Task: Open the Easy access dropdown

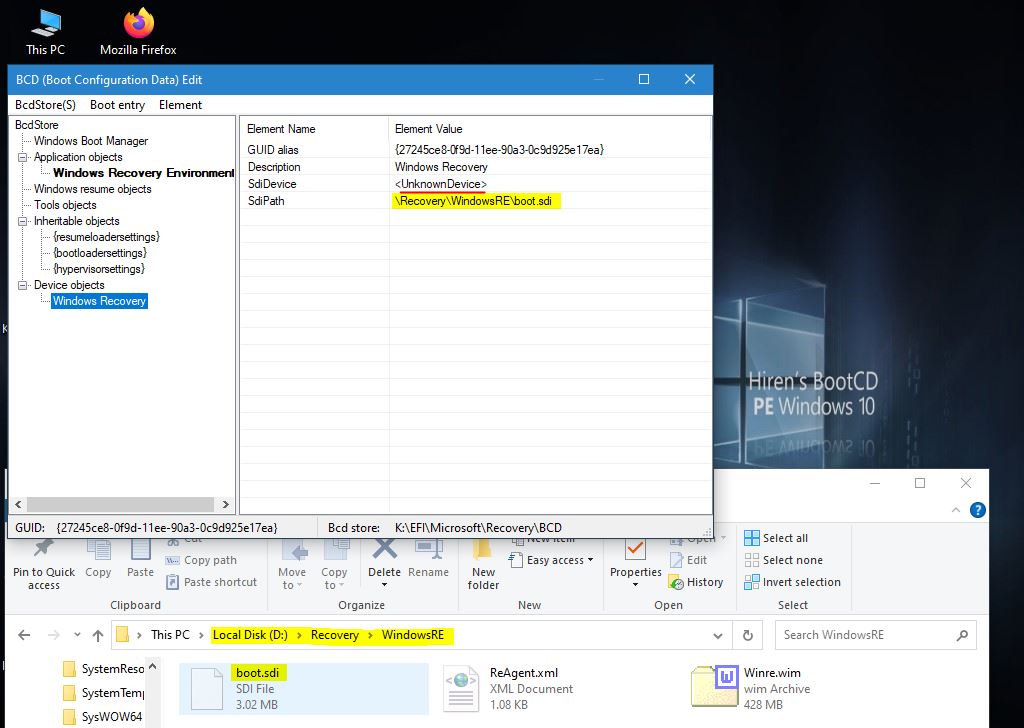Action: 559,560
